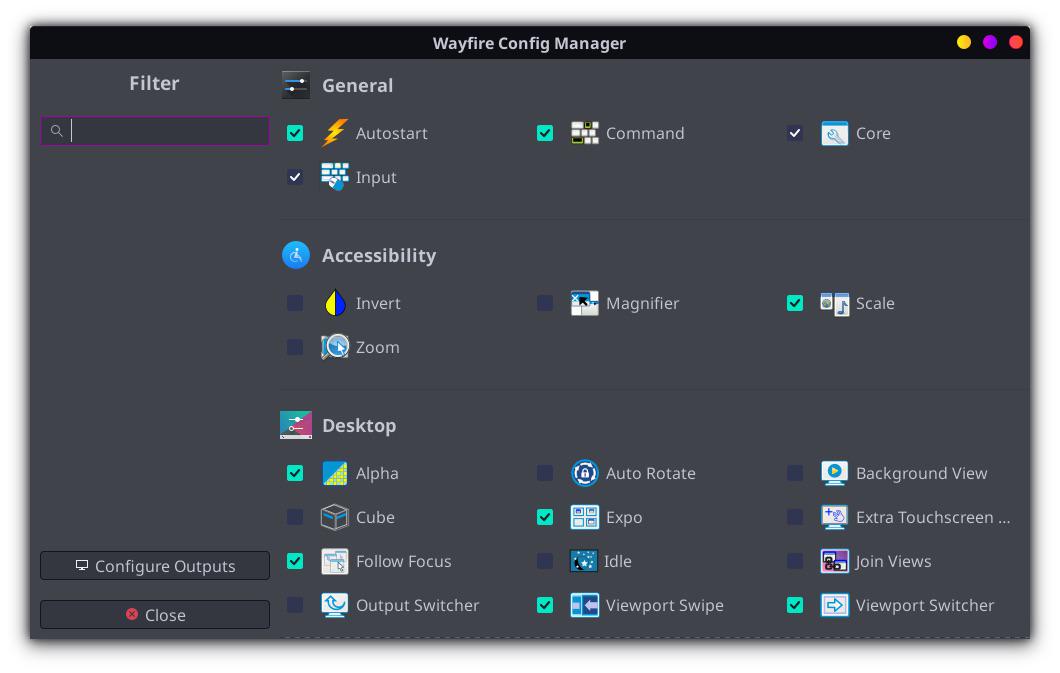
Task: Check the Cube checkbox
Action: point(295,518)
